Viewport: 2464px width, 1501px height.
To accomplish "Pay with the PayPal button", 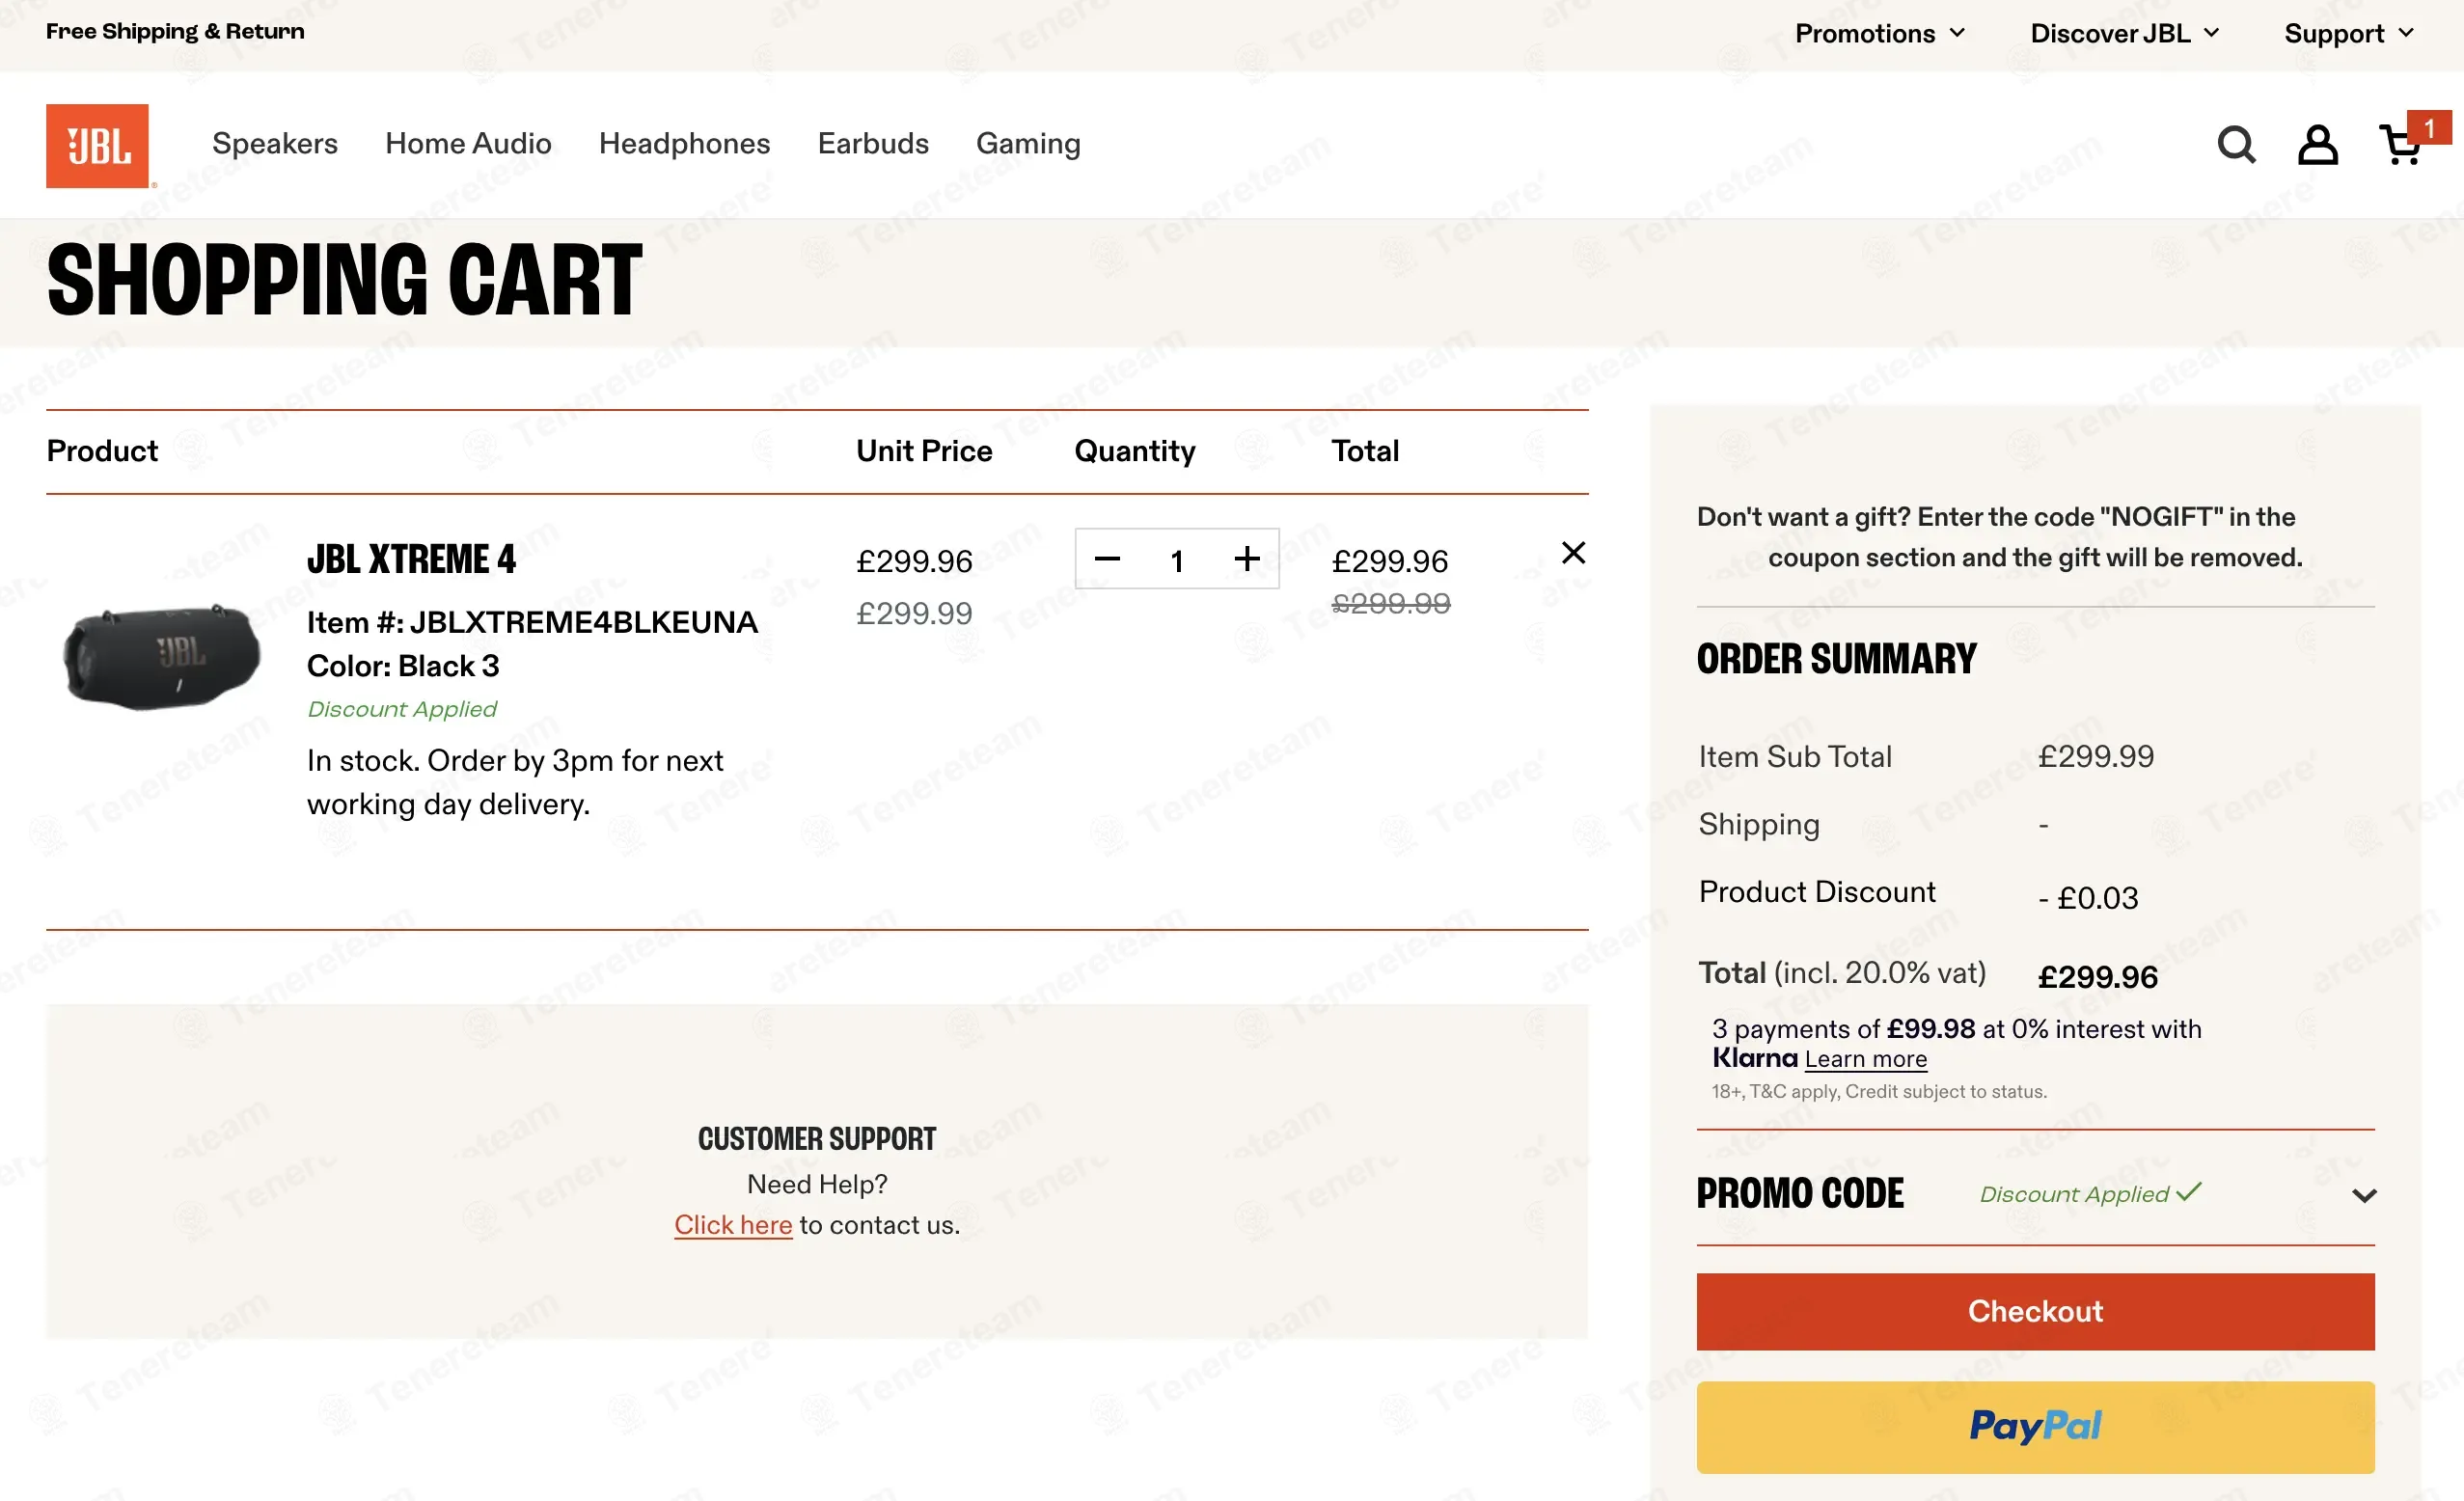I will pos(2035,1427).
